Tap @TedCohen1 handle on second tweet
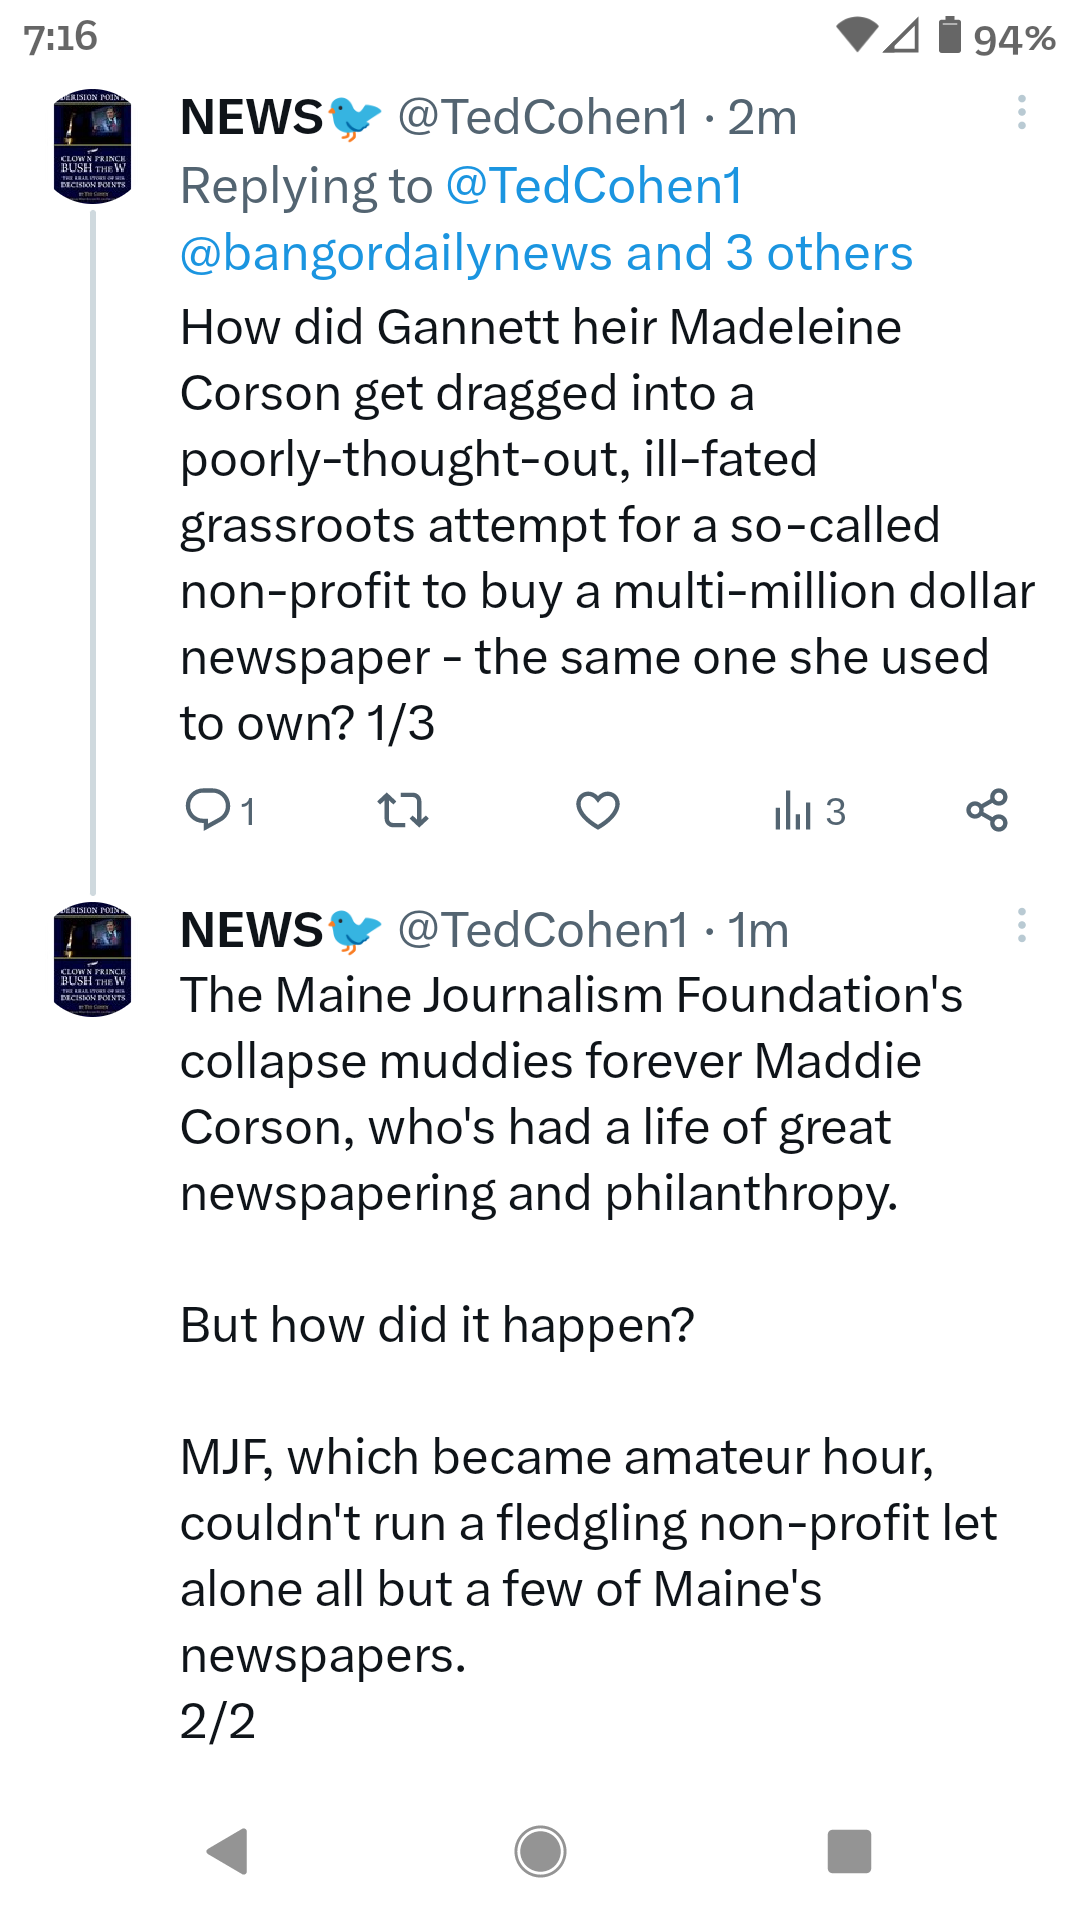Screen dimensions: 1080x1920 543,930
